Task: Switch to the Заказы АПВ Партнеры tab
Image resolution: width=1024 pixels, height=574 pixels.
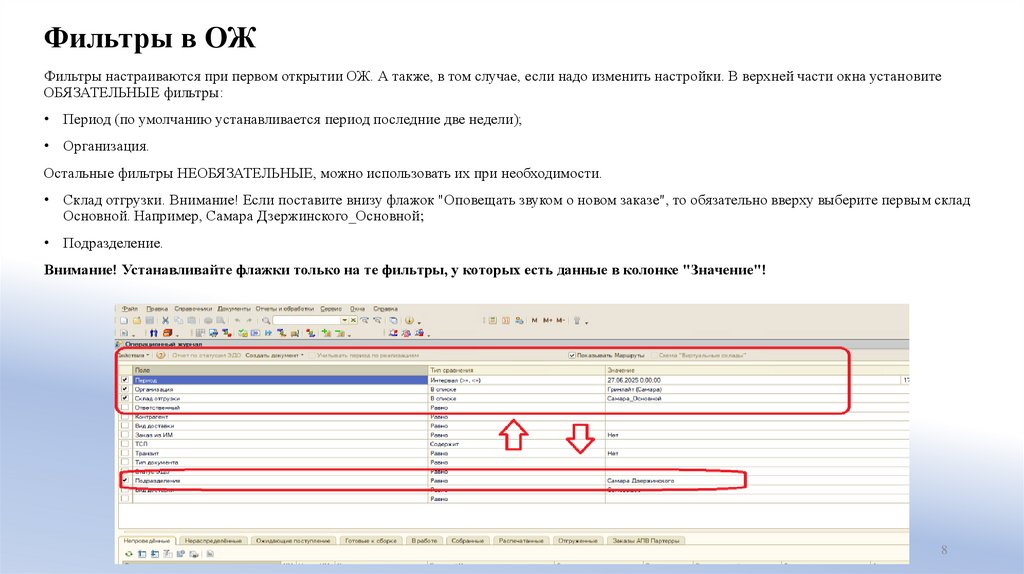Action: point(646,541)
